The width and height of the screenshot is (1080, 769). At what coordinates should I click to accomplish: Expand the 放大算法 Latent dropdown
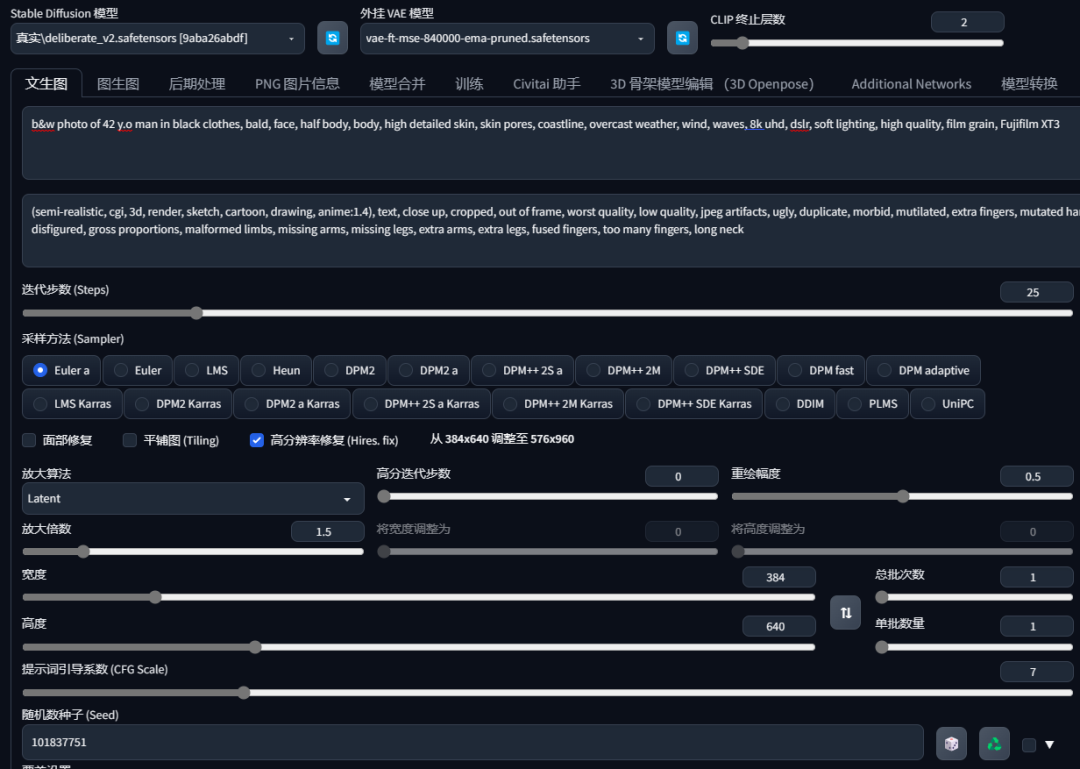pos(193,498)
